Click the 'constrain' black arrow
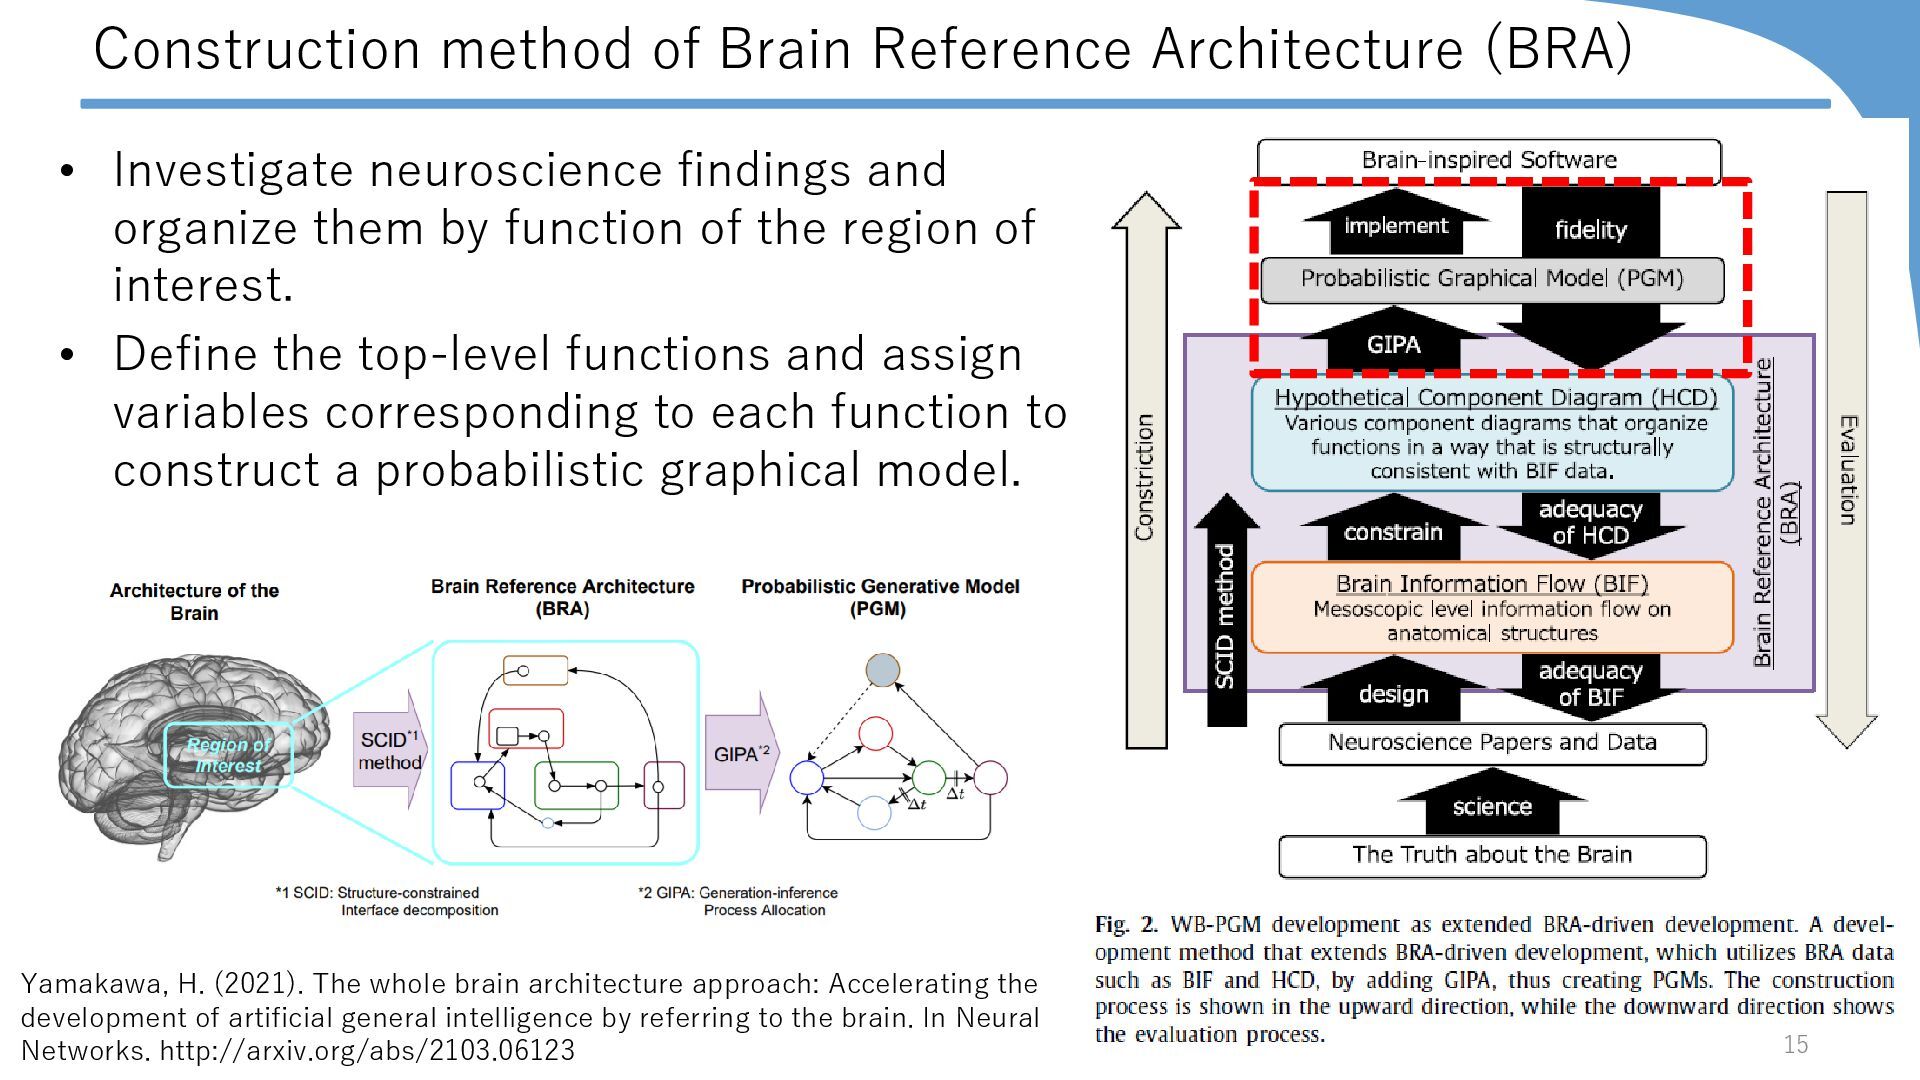The image size is (1920, 1080). (x=1393, y=530)
